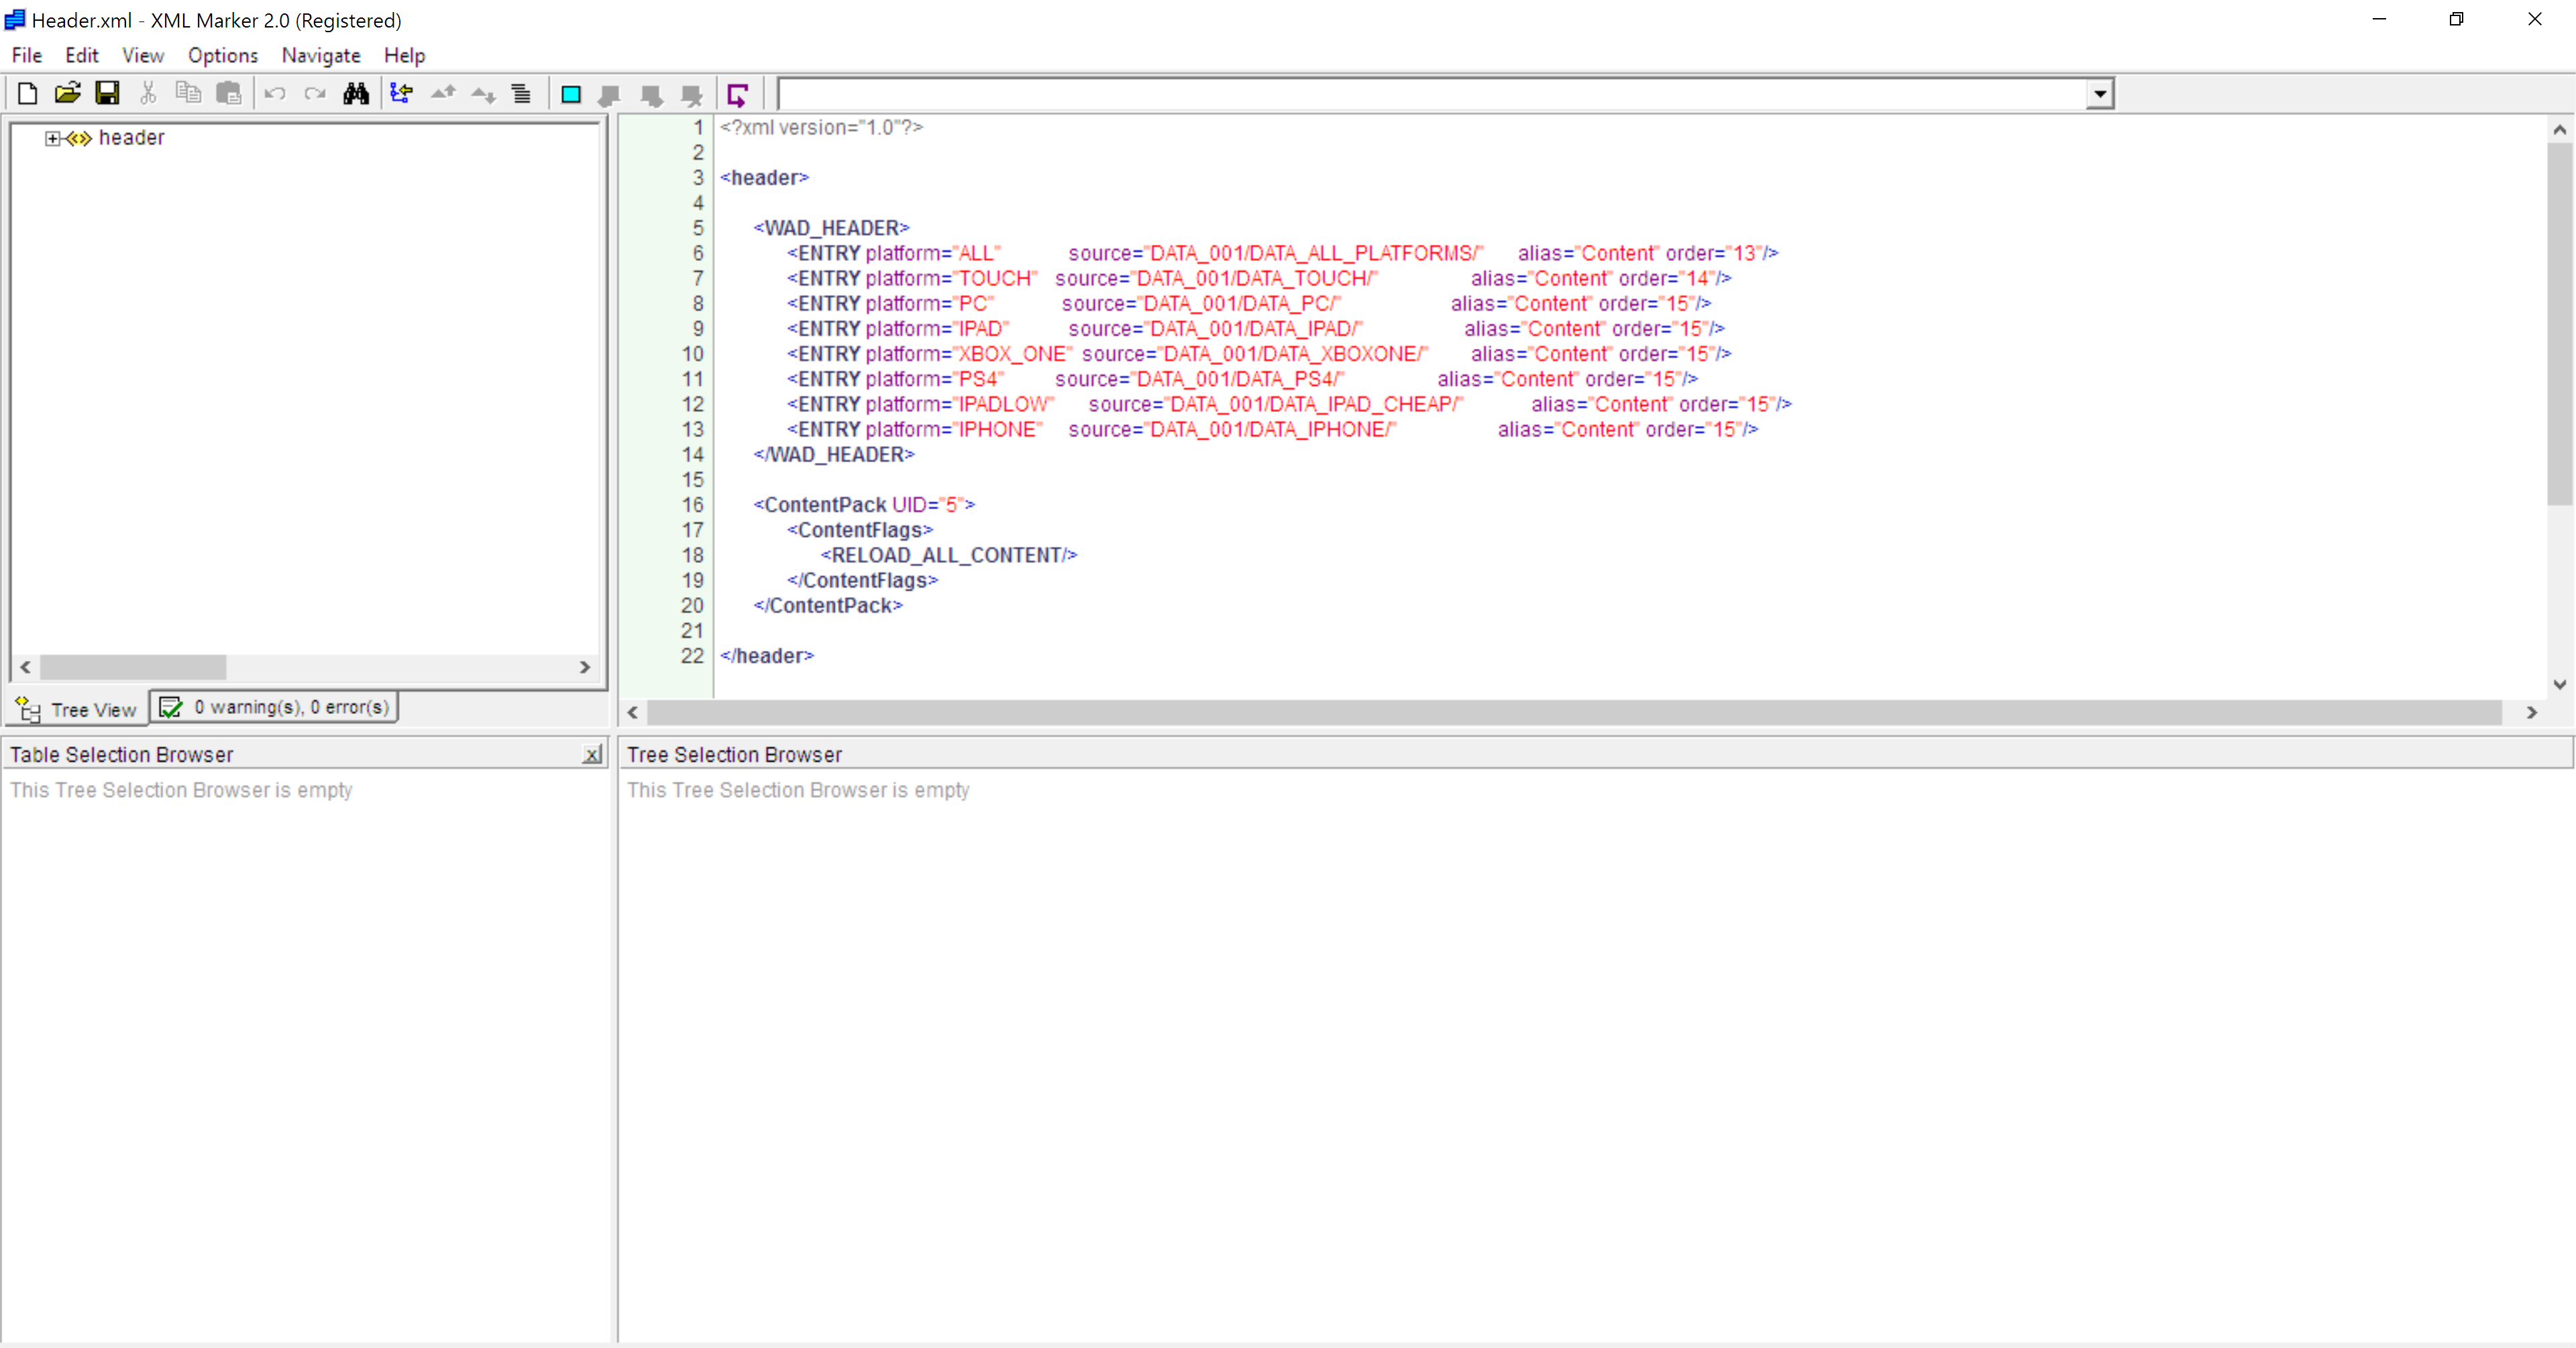Image resolution: width=2576 pixels, height=1348 pixels.
Task: Click the platform="IPHONE" entry line
Action: (x=1272, y=429)
